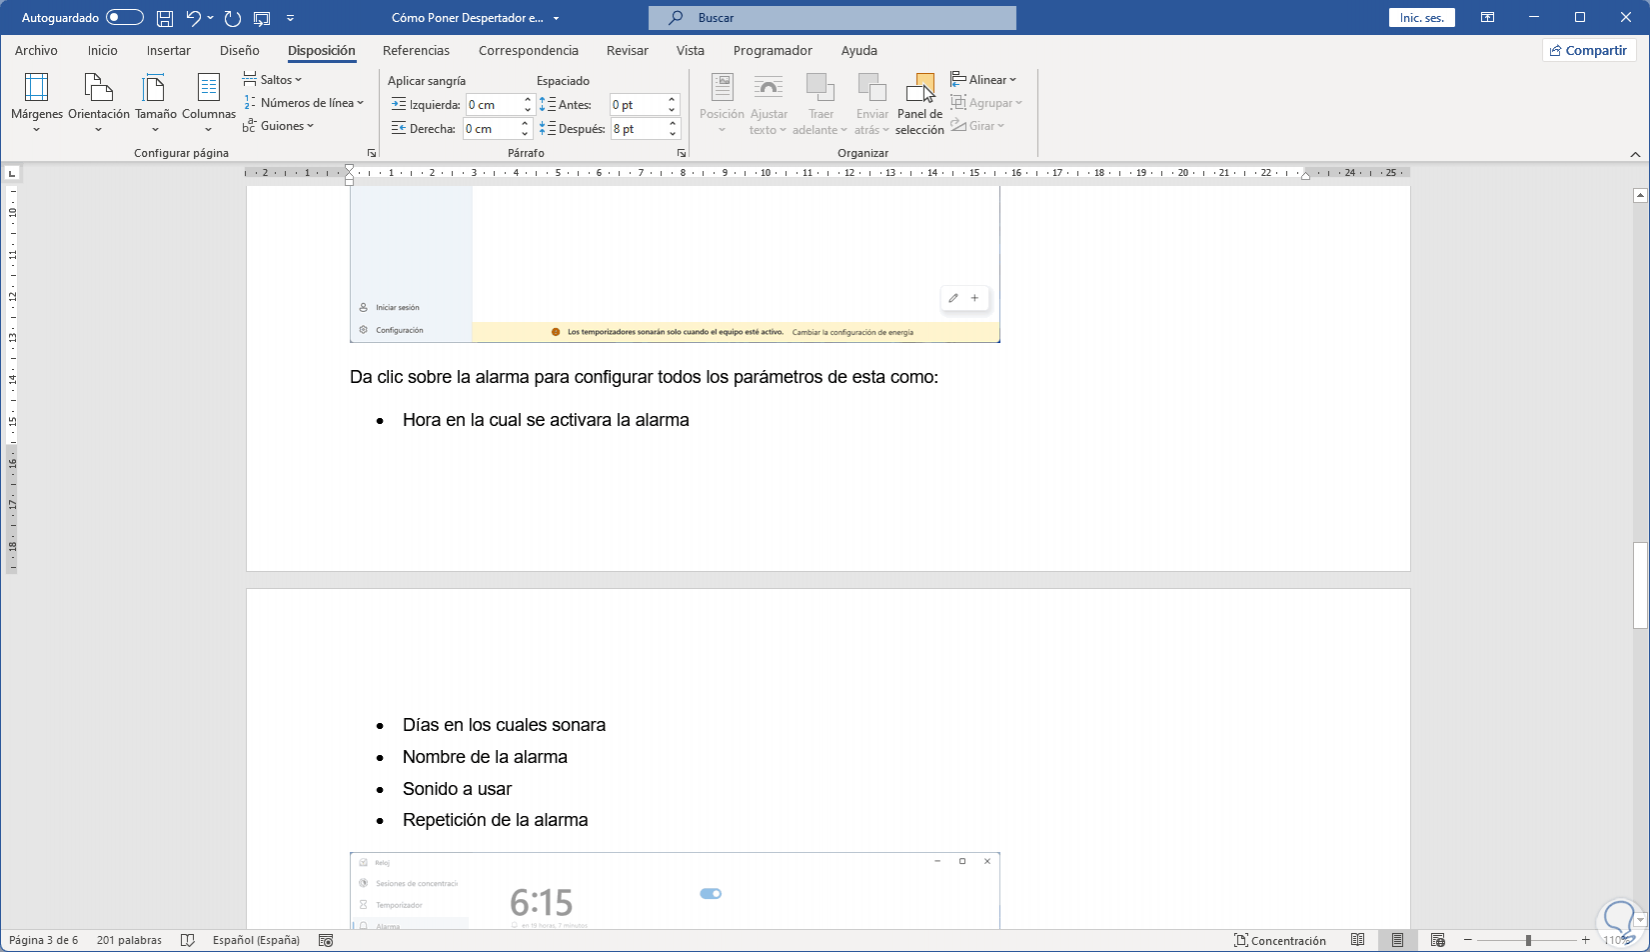Open the Tamaño page size icon

(x=155, y=102)
